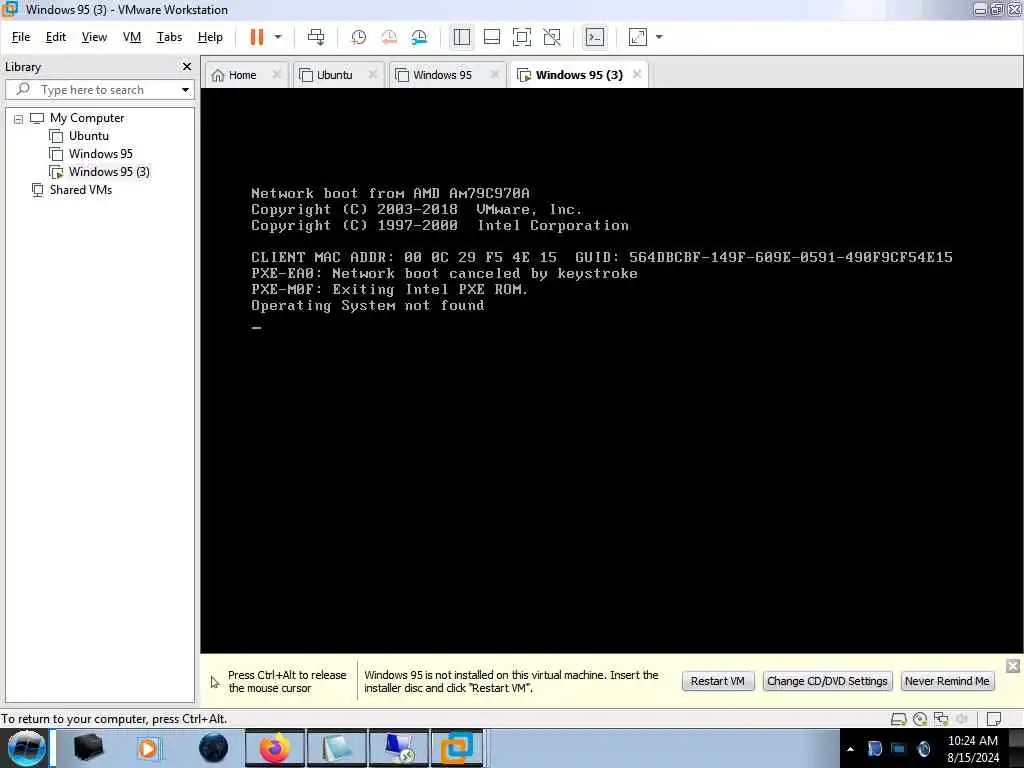
Task: Open the power options dropdown arrow
Action: (x=278, y=37)
